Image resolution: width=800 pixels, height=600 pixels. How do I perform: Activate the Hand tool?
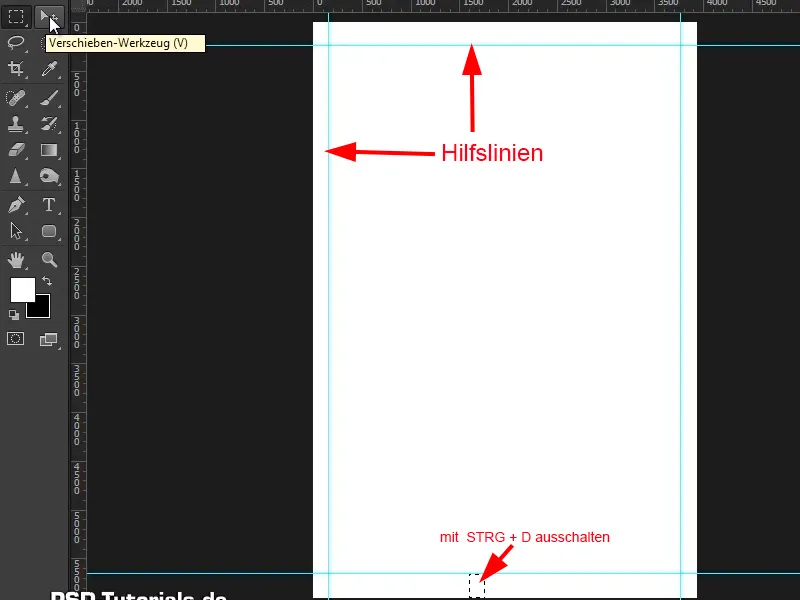pos(16,260)
